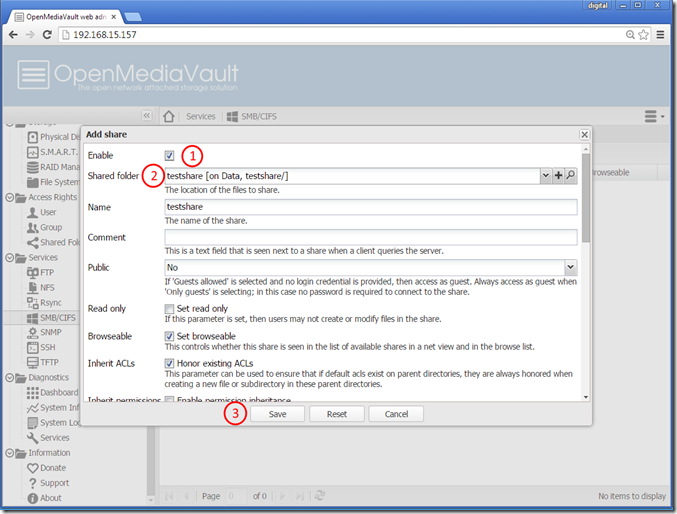Open S.M.A.R.T. in sidebar
The height and width of the screenshot is (514, 677).
(x=53, y=152)
